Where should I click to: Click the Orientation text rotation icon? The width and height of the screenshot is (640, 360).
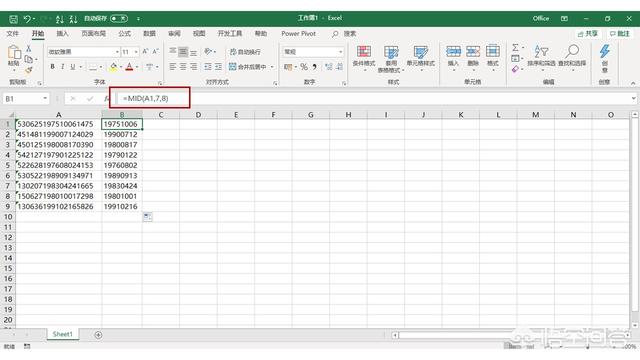click(208, 52)
